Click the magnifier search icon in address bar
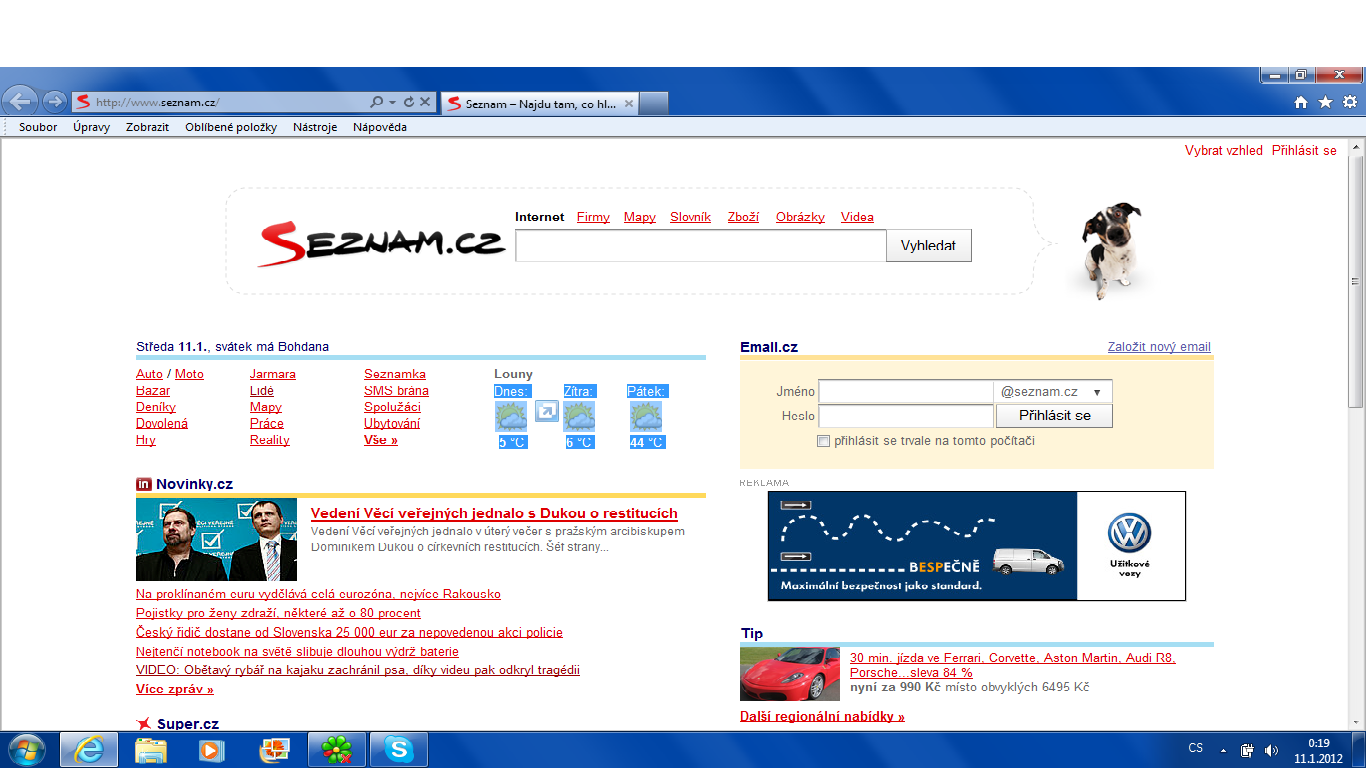1366x768 pixels. coord(377,102)
